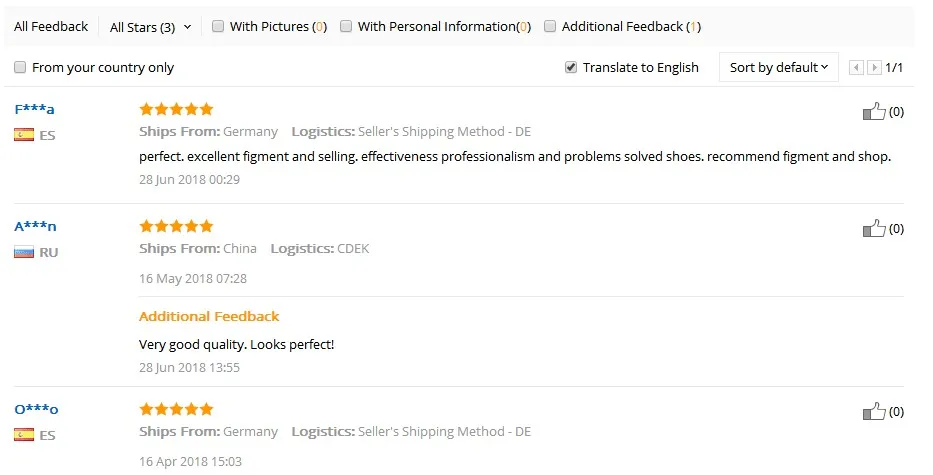Expand the Sort by default dropdown
933x475 pixels.
(779, 68)
